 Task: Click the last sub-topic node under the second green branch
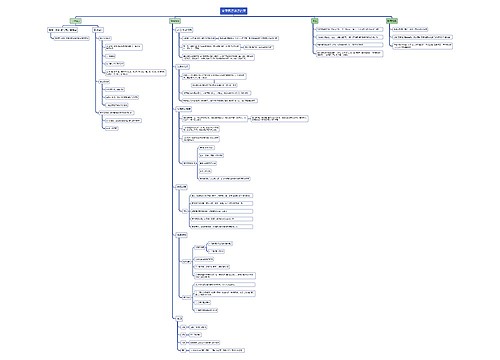[179, 319]
